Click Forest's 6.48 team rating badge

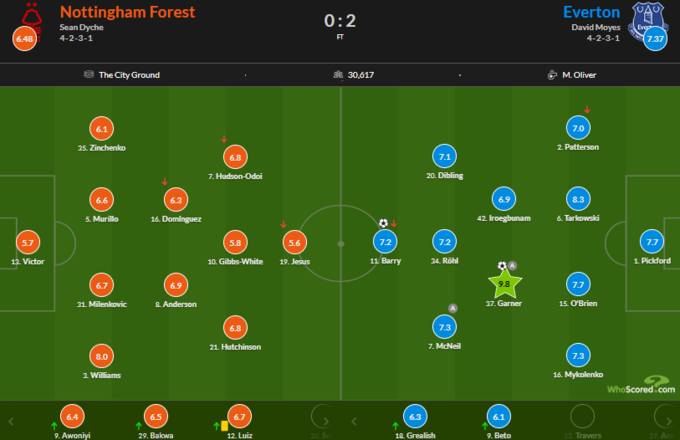point(24,40)
